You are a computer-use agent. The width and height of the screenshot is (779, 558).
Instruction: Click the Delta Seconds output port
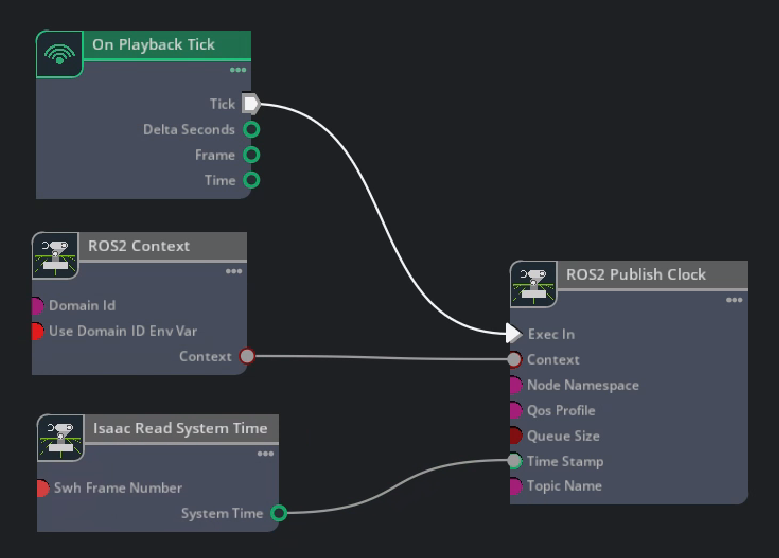(x=252, y=129)
